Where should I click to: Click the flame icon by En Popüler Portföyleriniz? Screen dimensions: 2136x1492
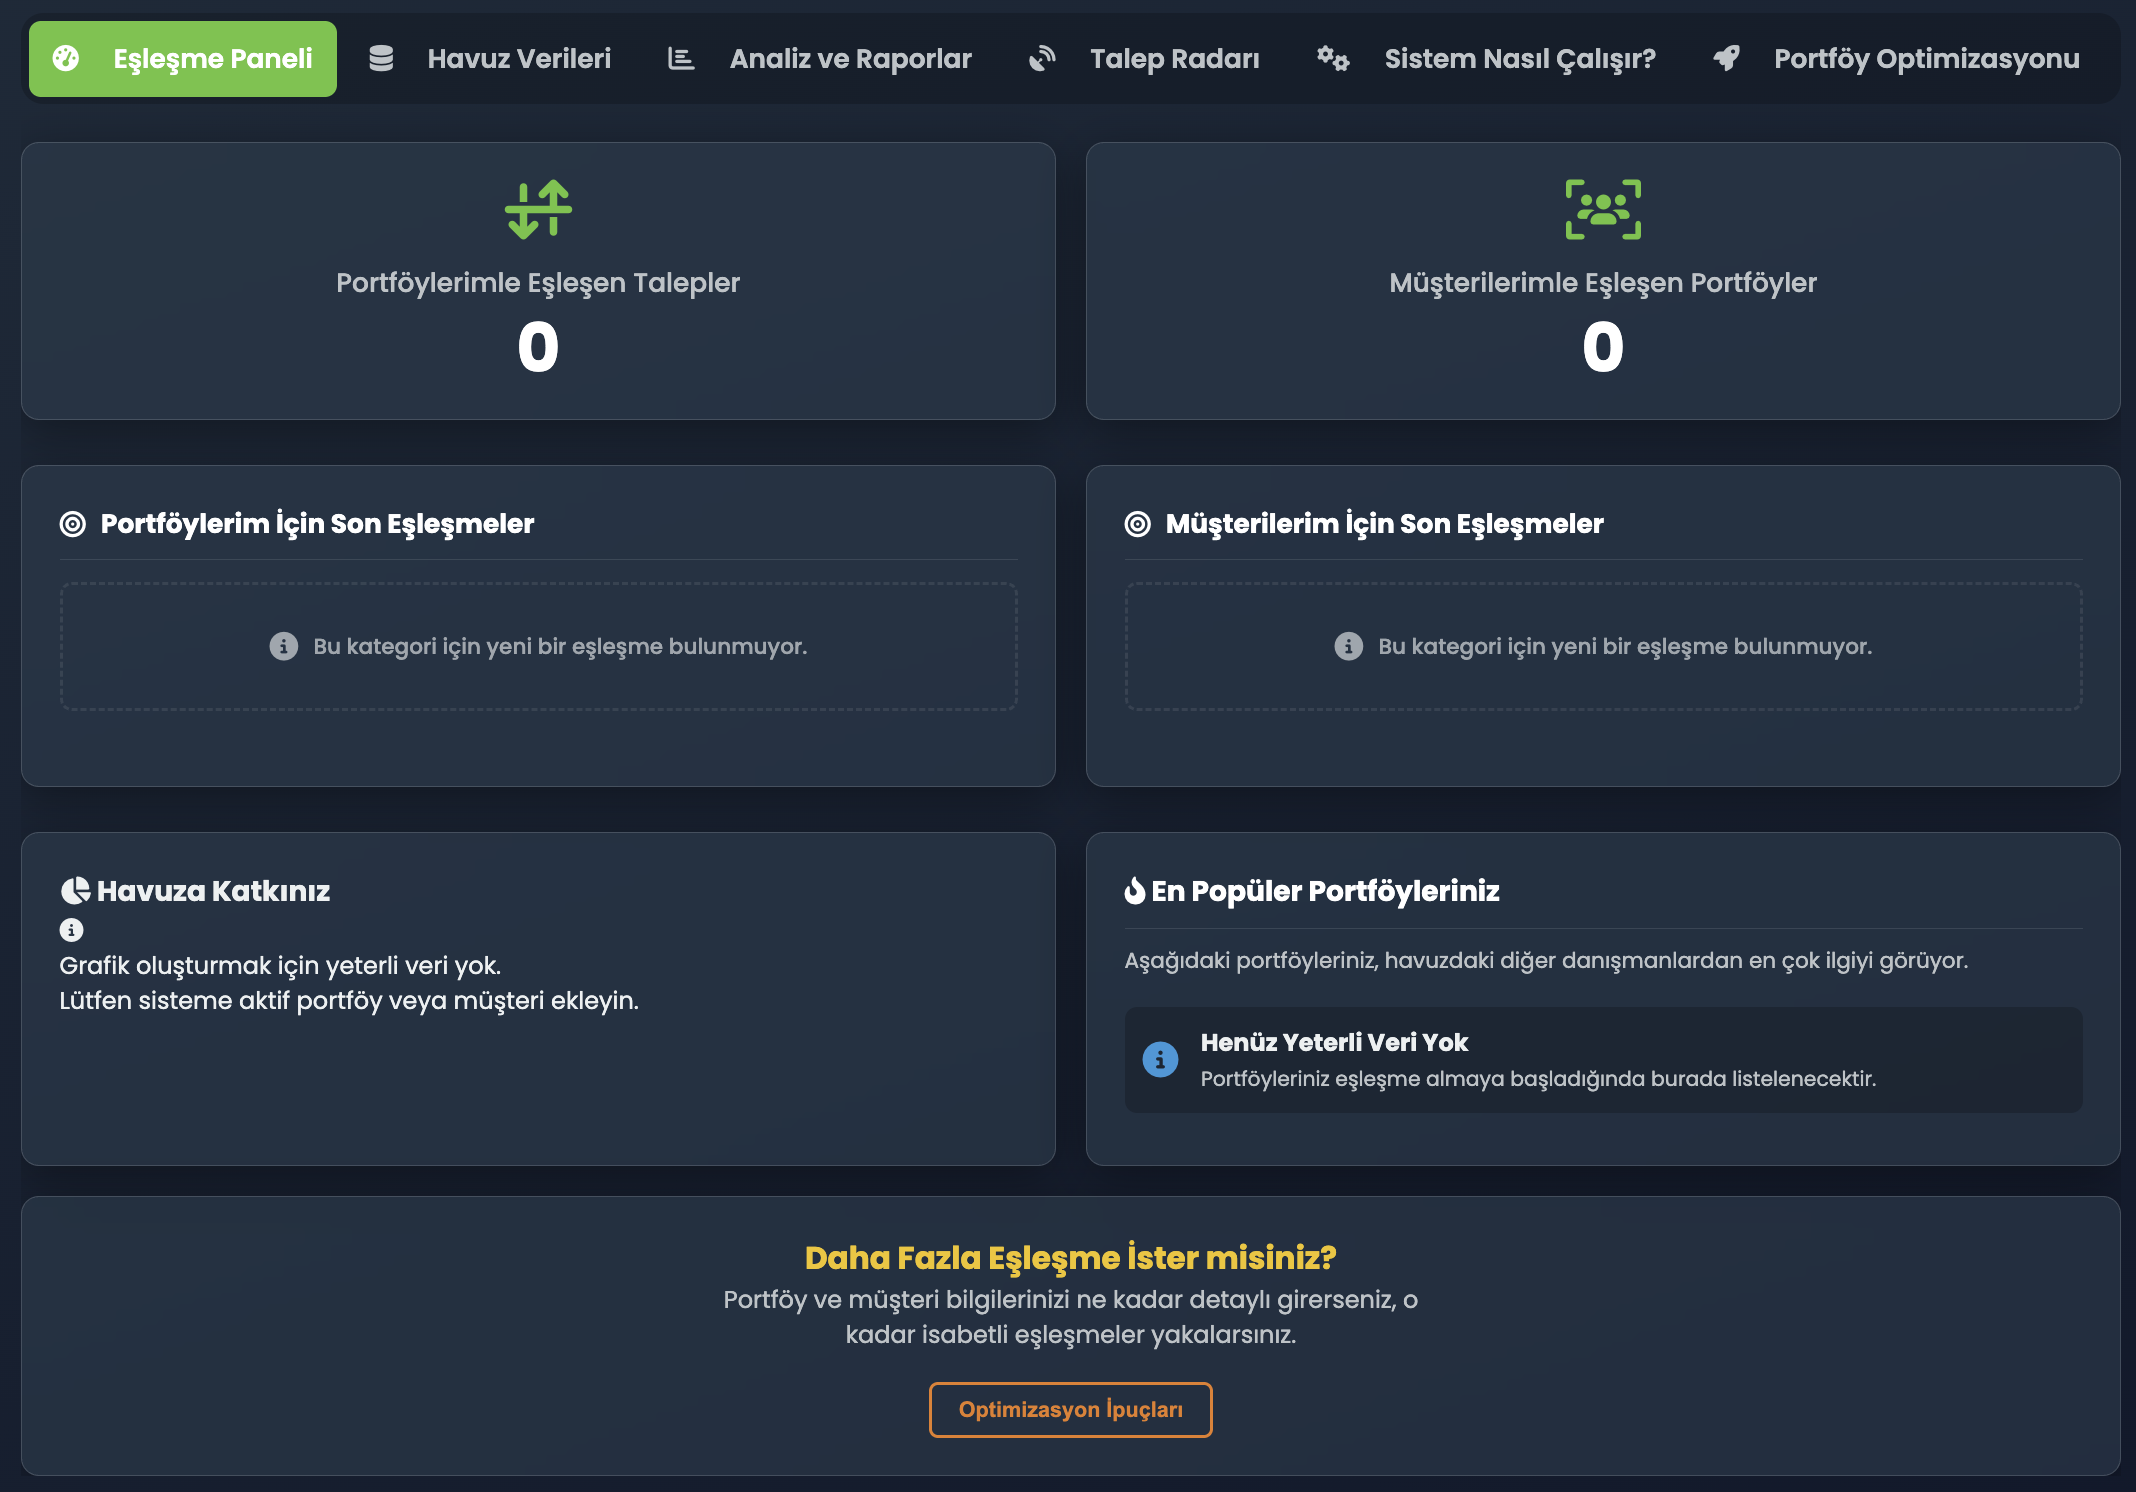click(x=1134, y=891)
